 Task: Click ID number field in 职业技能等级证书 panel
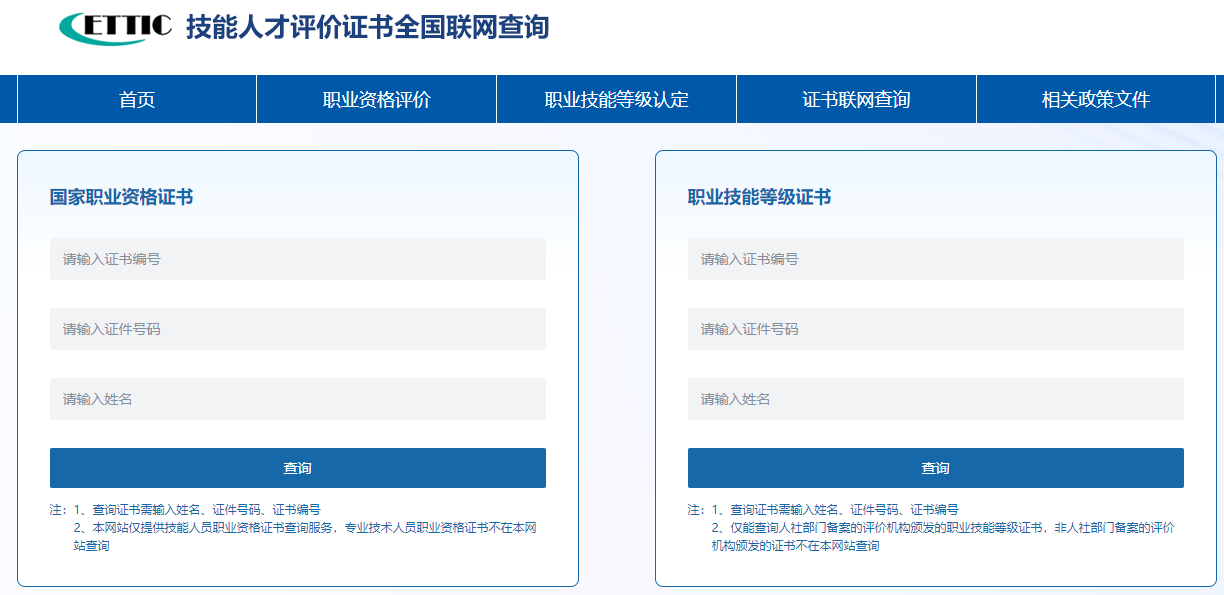[x=936, y=329]
